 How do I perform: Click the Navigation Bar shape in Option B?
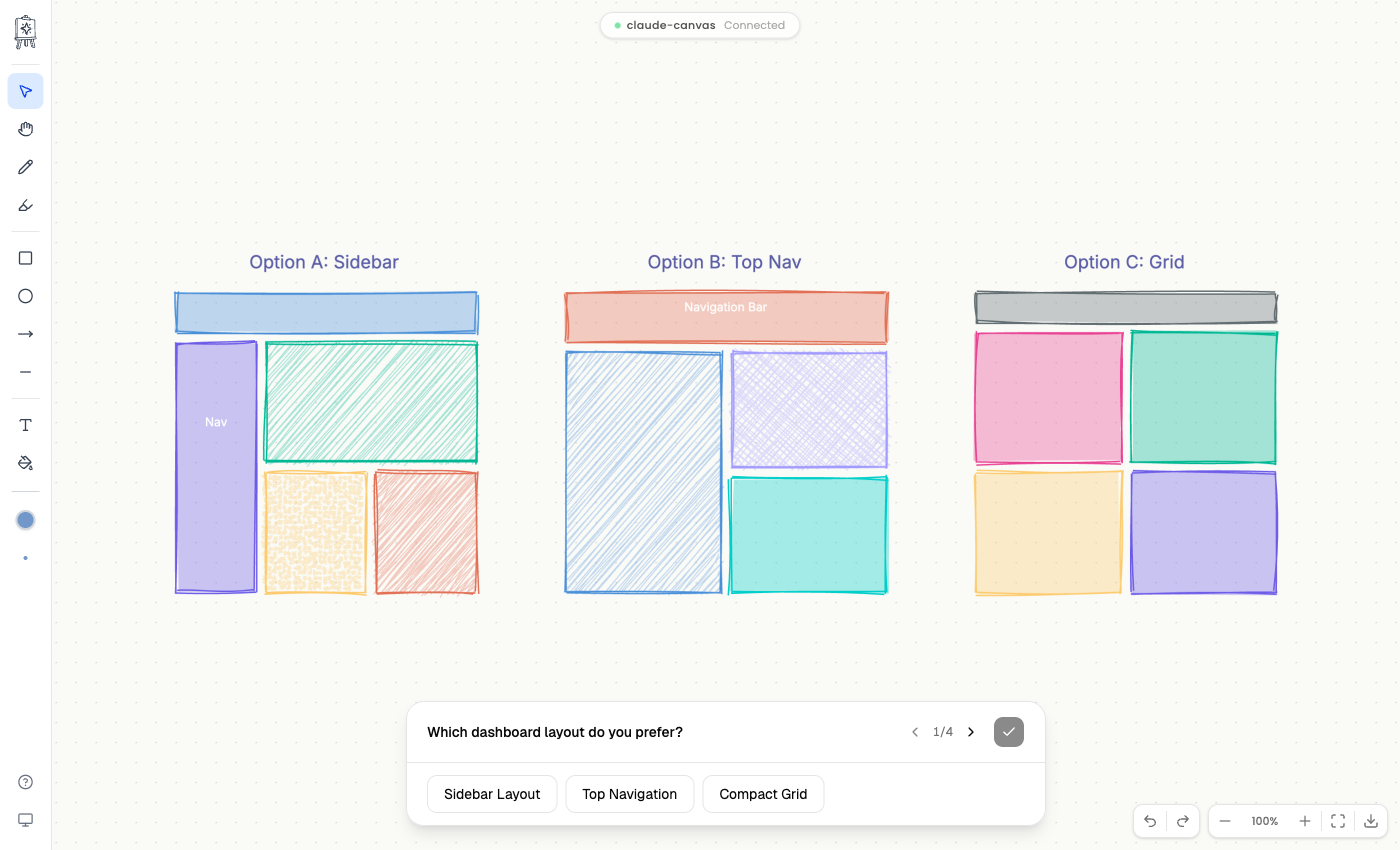(725, 315)
